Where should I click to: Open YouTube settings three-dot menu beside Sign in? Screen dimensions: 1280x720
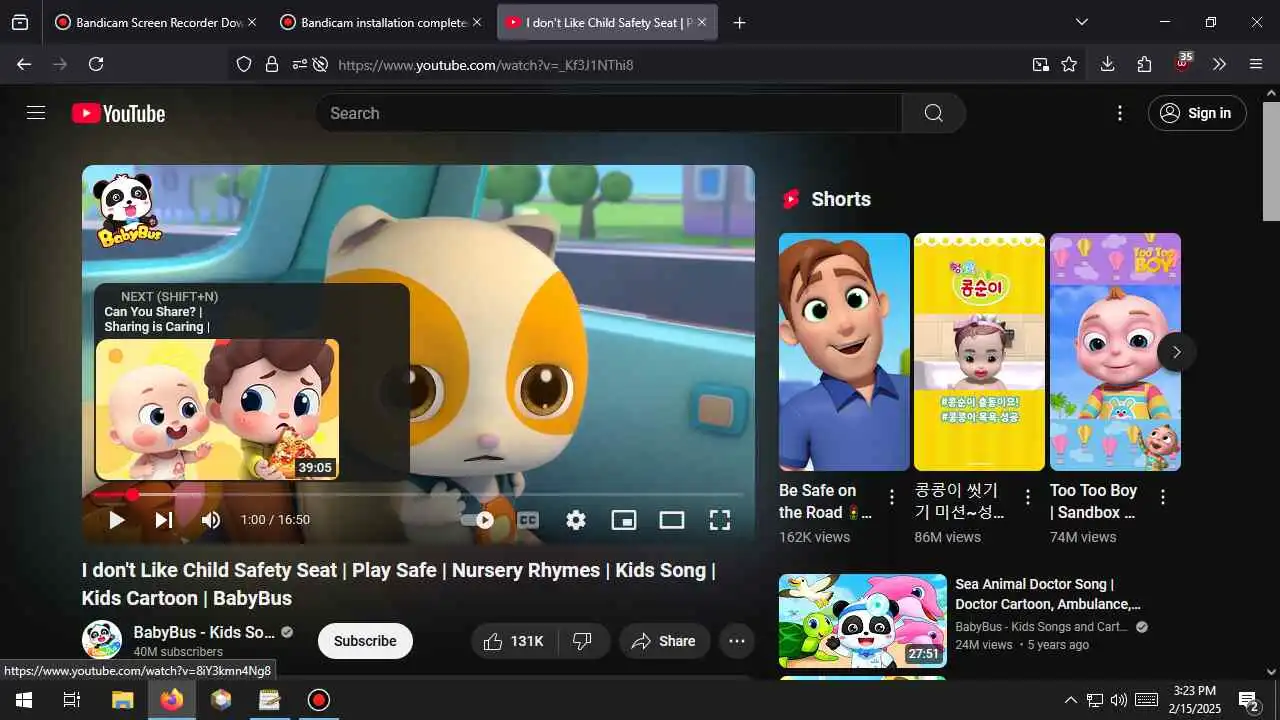[1120, 113]
